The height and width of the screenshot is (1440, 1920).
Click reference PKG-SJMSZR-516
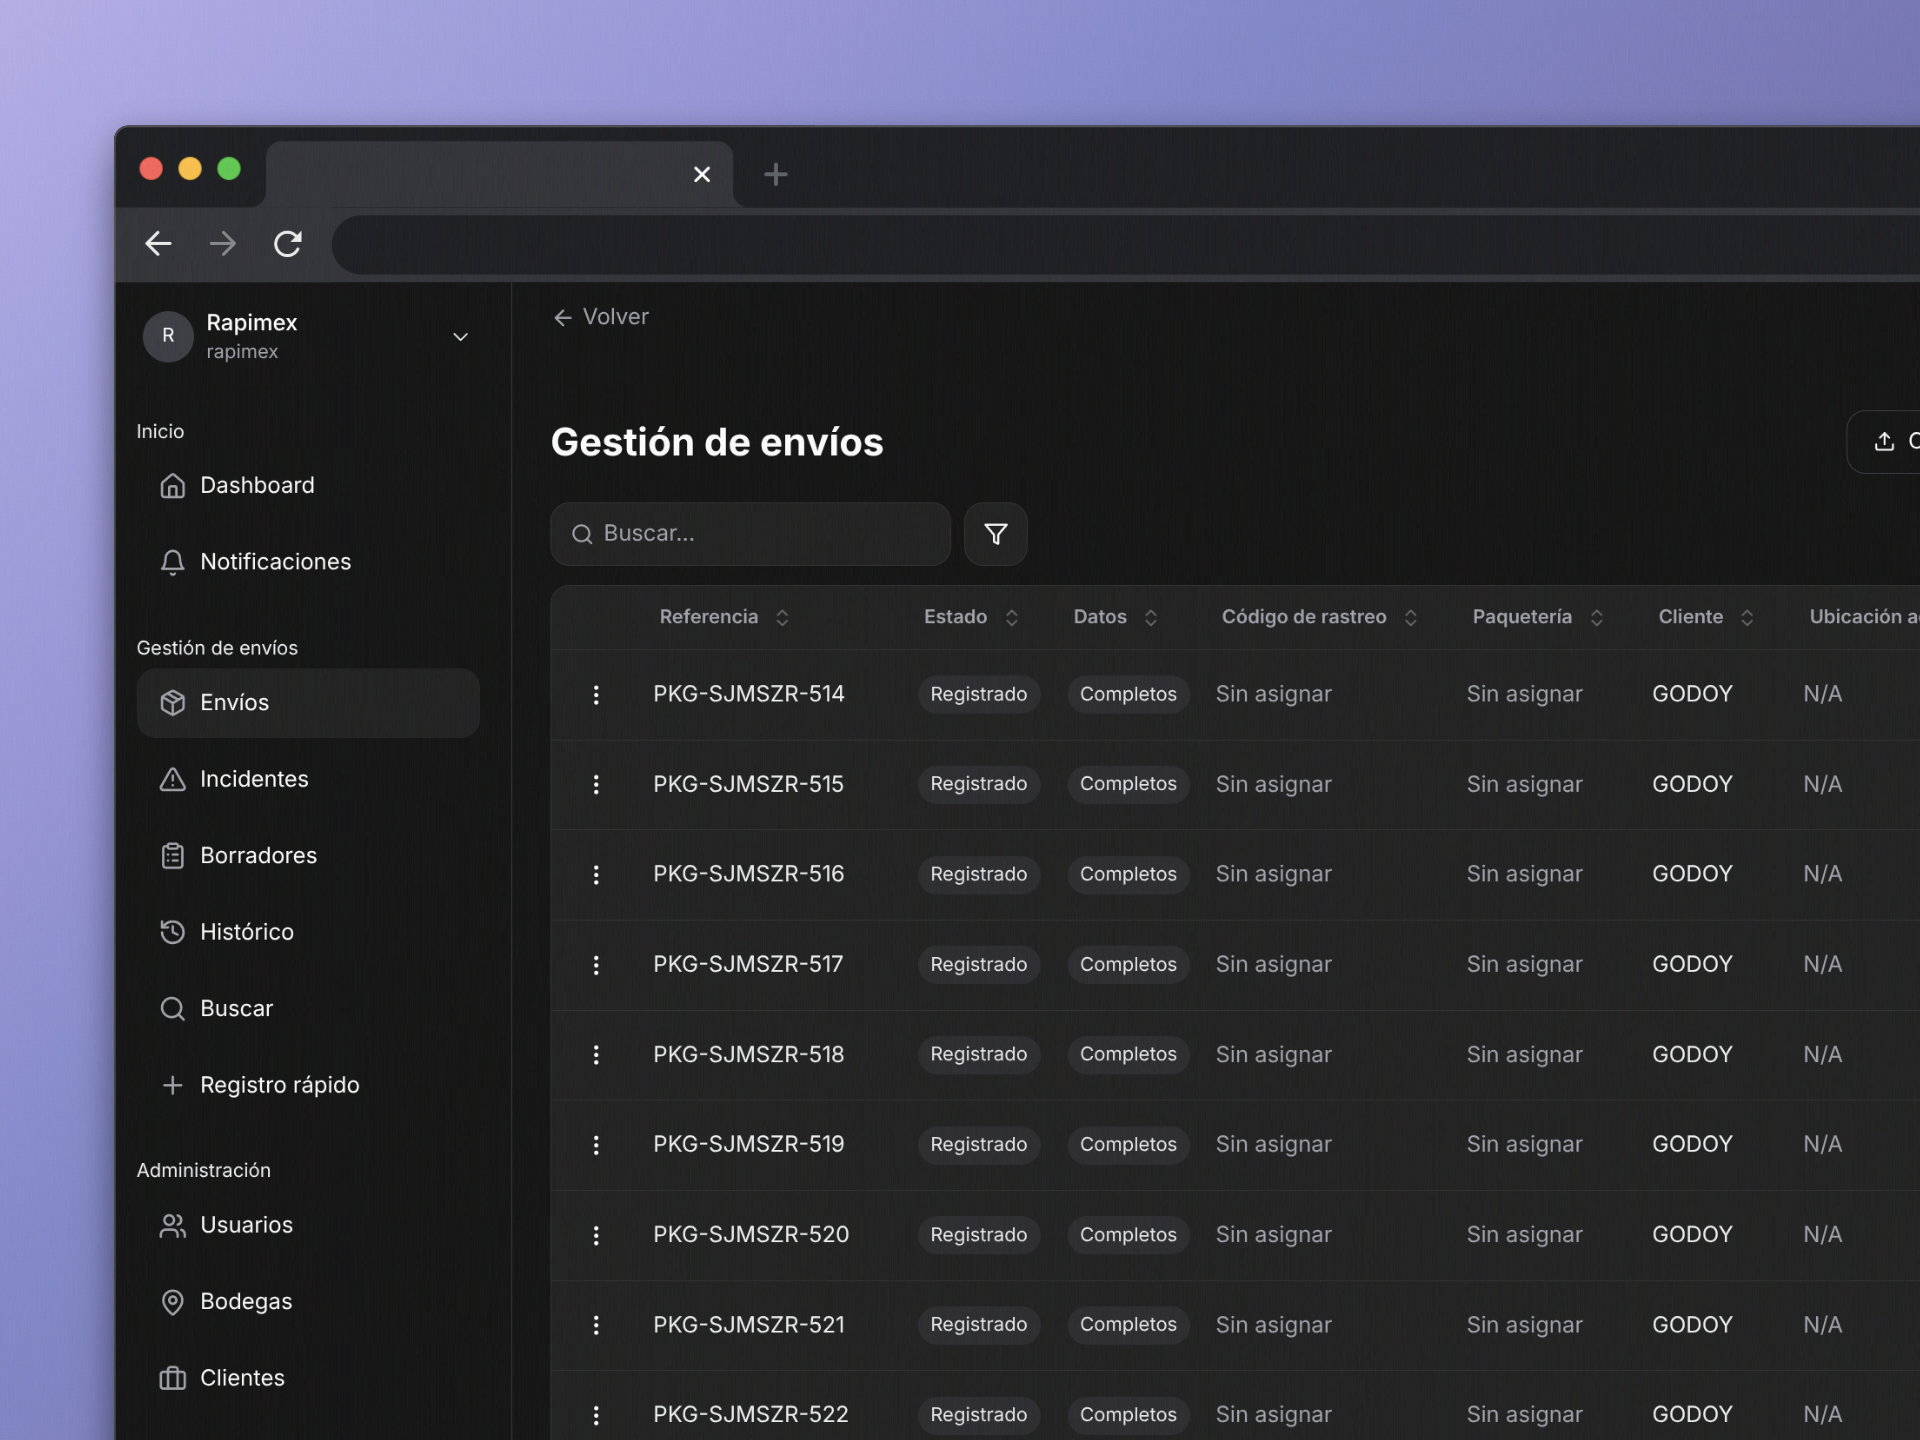point(749,874)
